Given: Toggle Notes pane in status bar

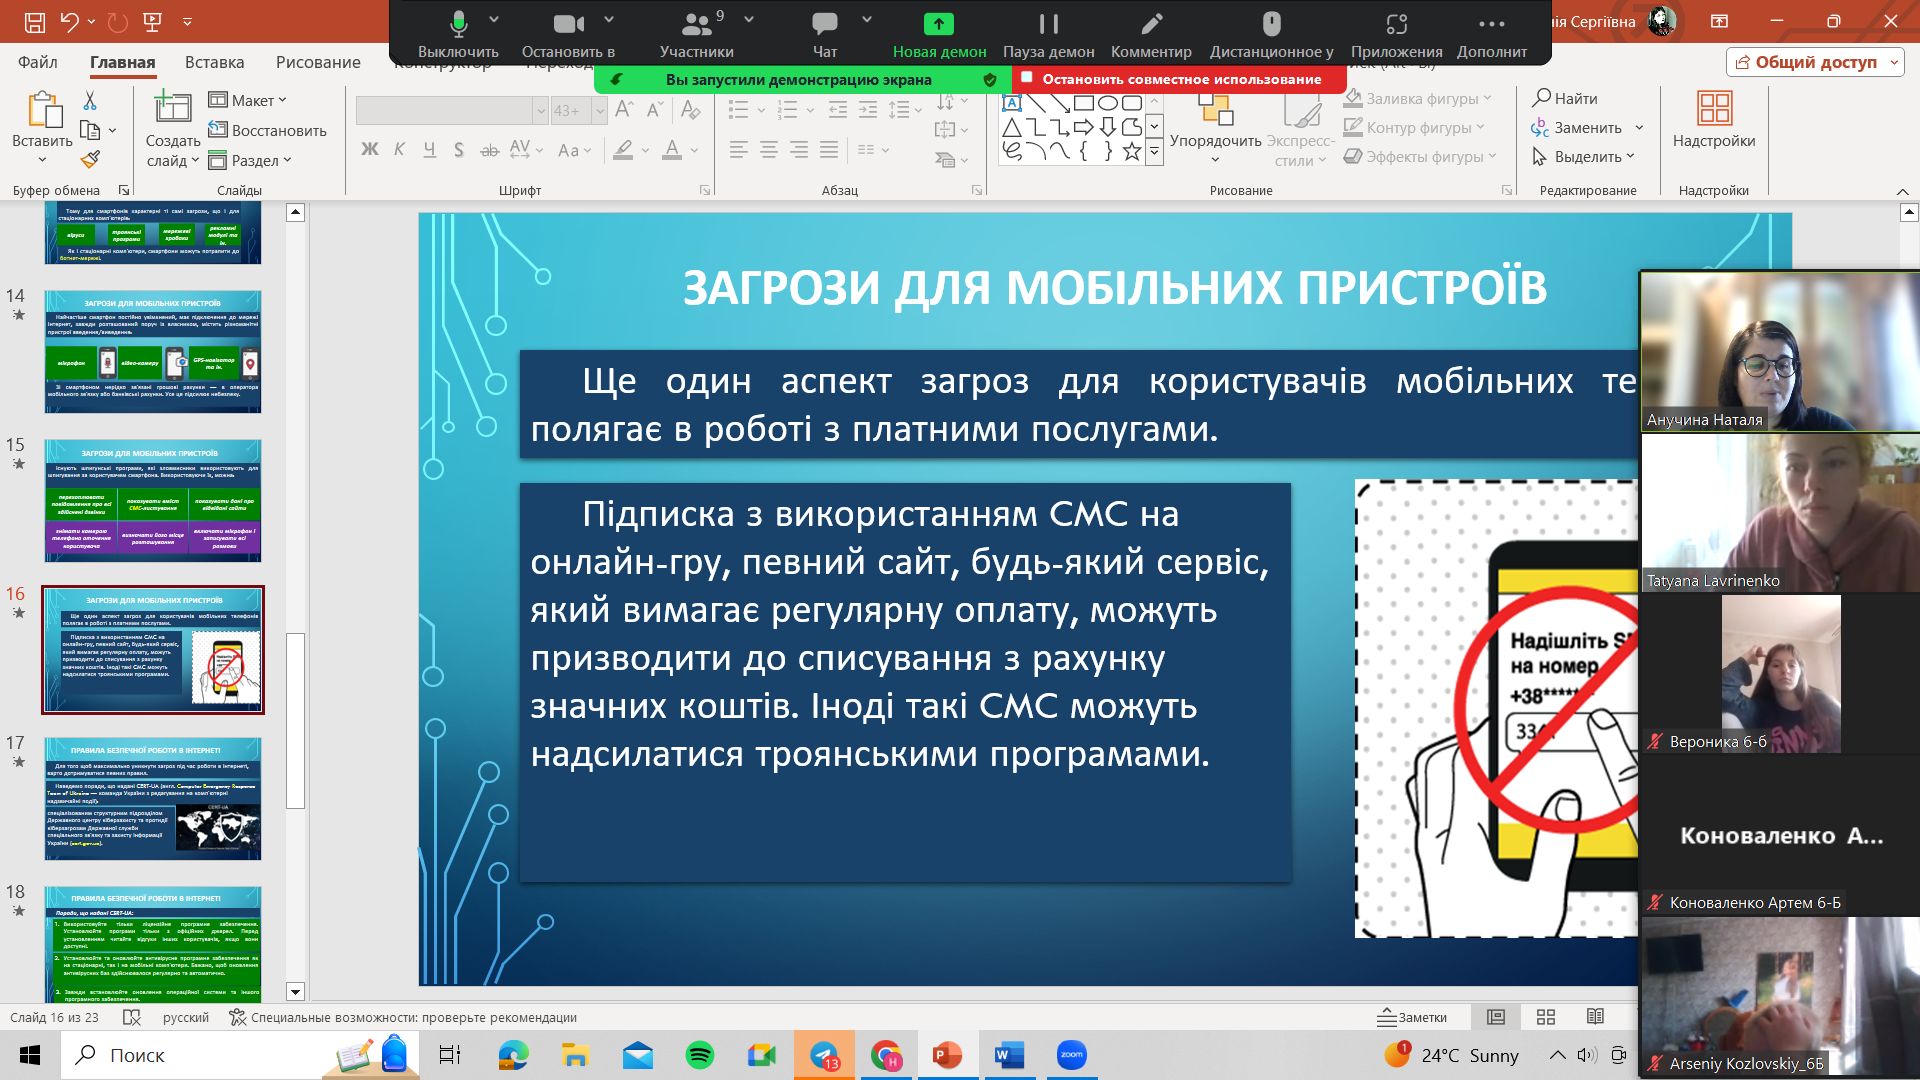Looking at the screenshot, I should click(x=1412, y=1017).
